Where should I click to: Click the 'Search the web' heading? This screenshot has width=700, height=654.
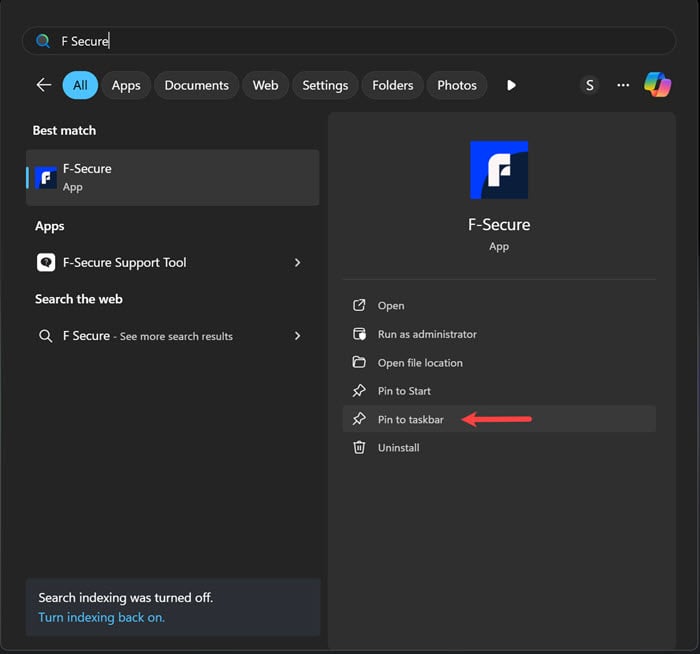(x=79, y=299)
